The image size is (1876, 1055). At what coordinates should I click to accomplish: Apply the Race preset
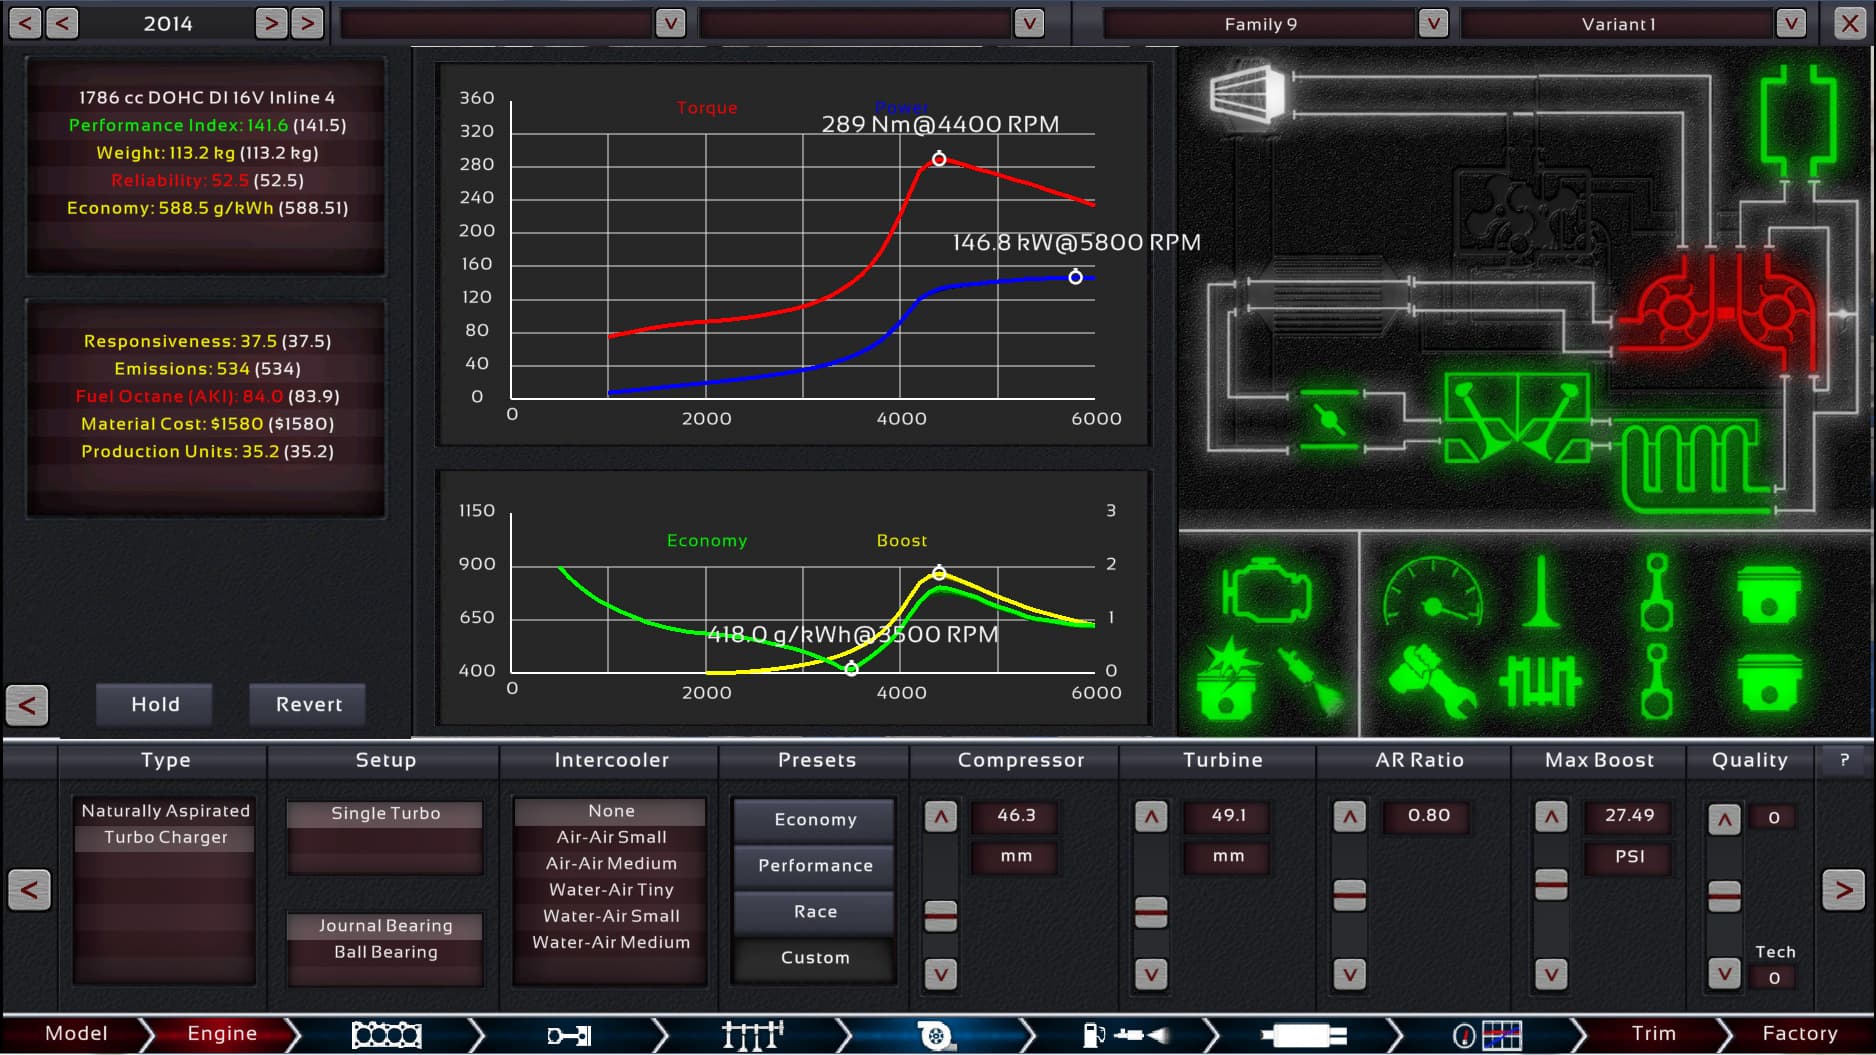pos(813,911)
